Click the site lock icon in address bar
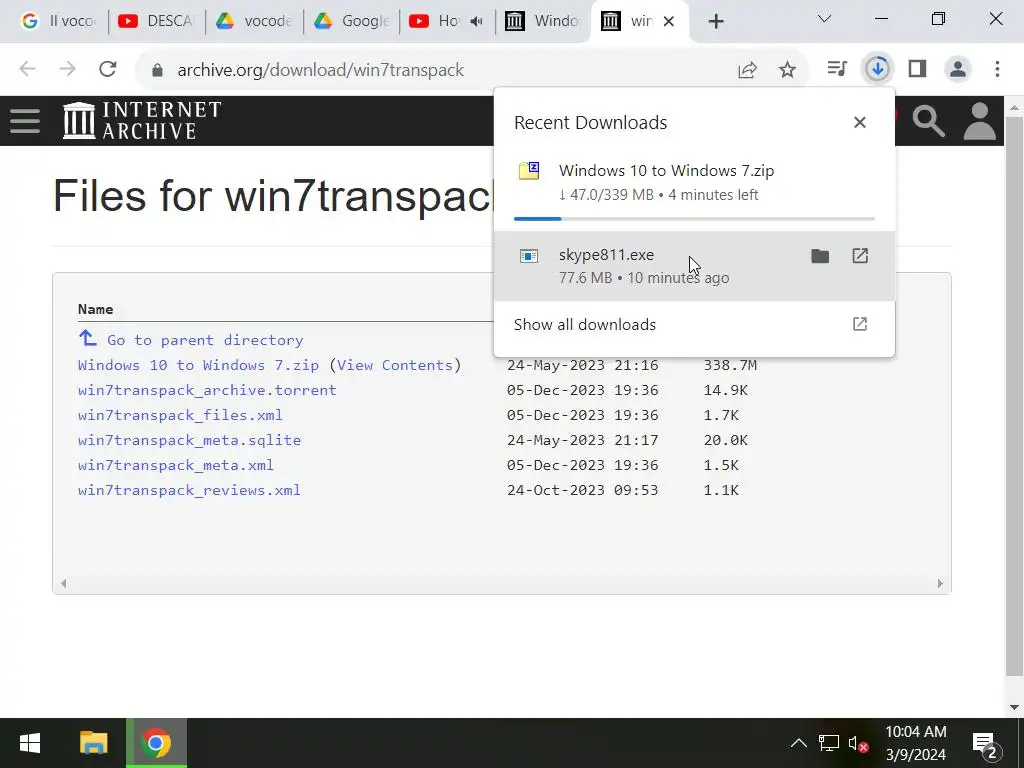1024x768 pixels. coord(157,70)
